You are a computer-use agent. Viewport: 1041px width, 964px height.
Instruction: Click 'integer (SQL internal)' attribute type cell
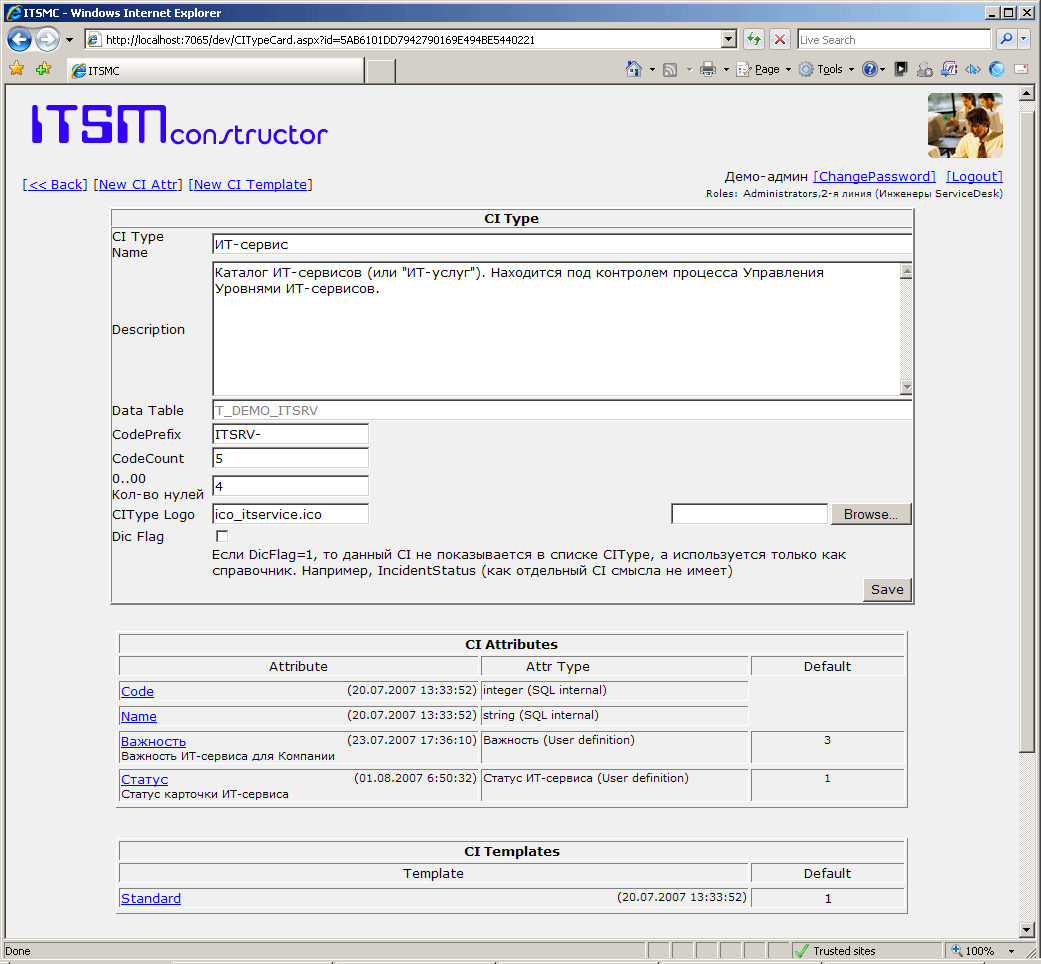tap(615, 690)
